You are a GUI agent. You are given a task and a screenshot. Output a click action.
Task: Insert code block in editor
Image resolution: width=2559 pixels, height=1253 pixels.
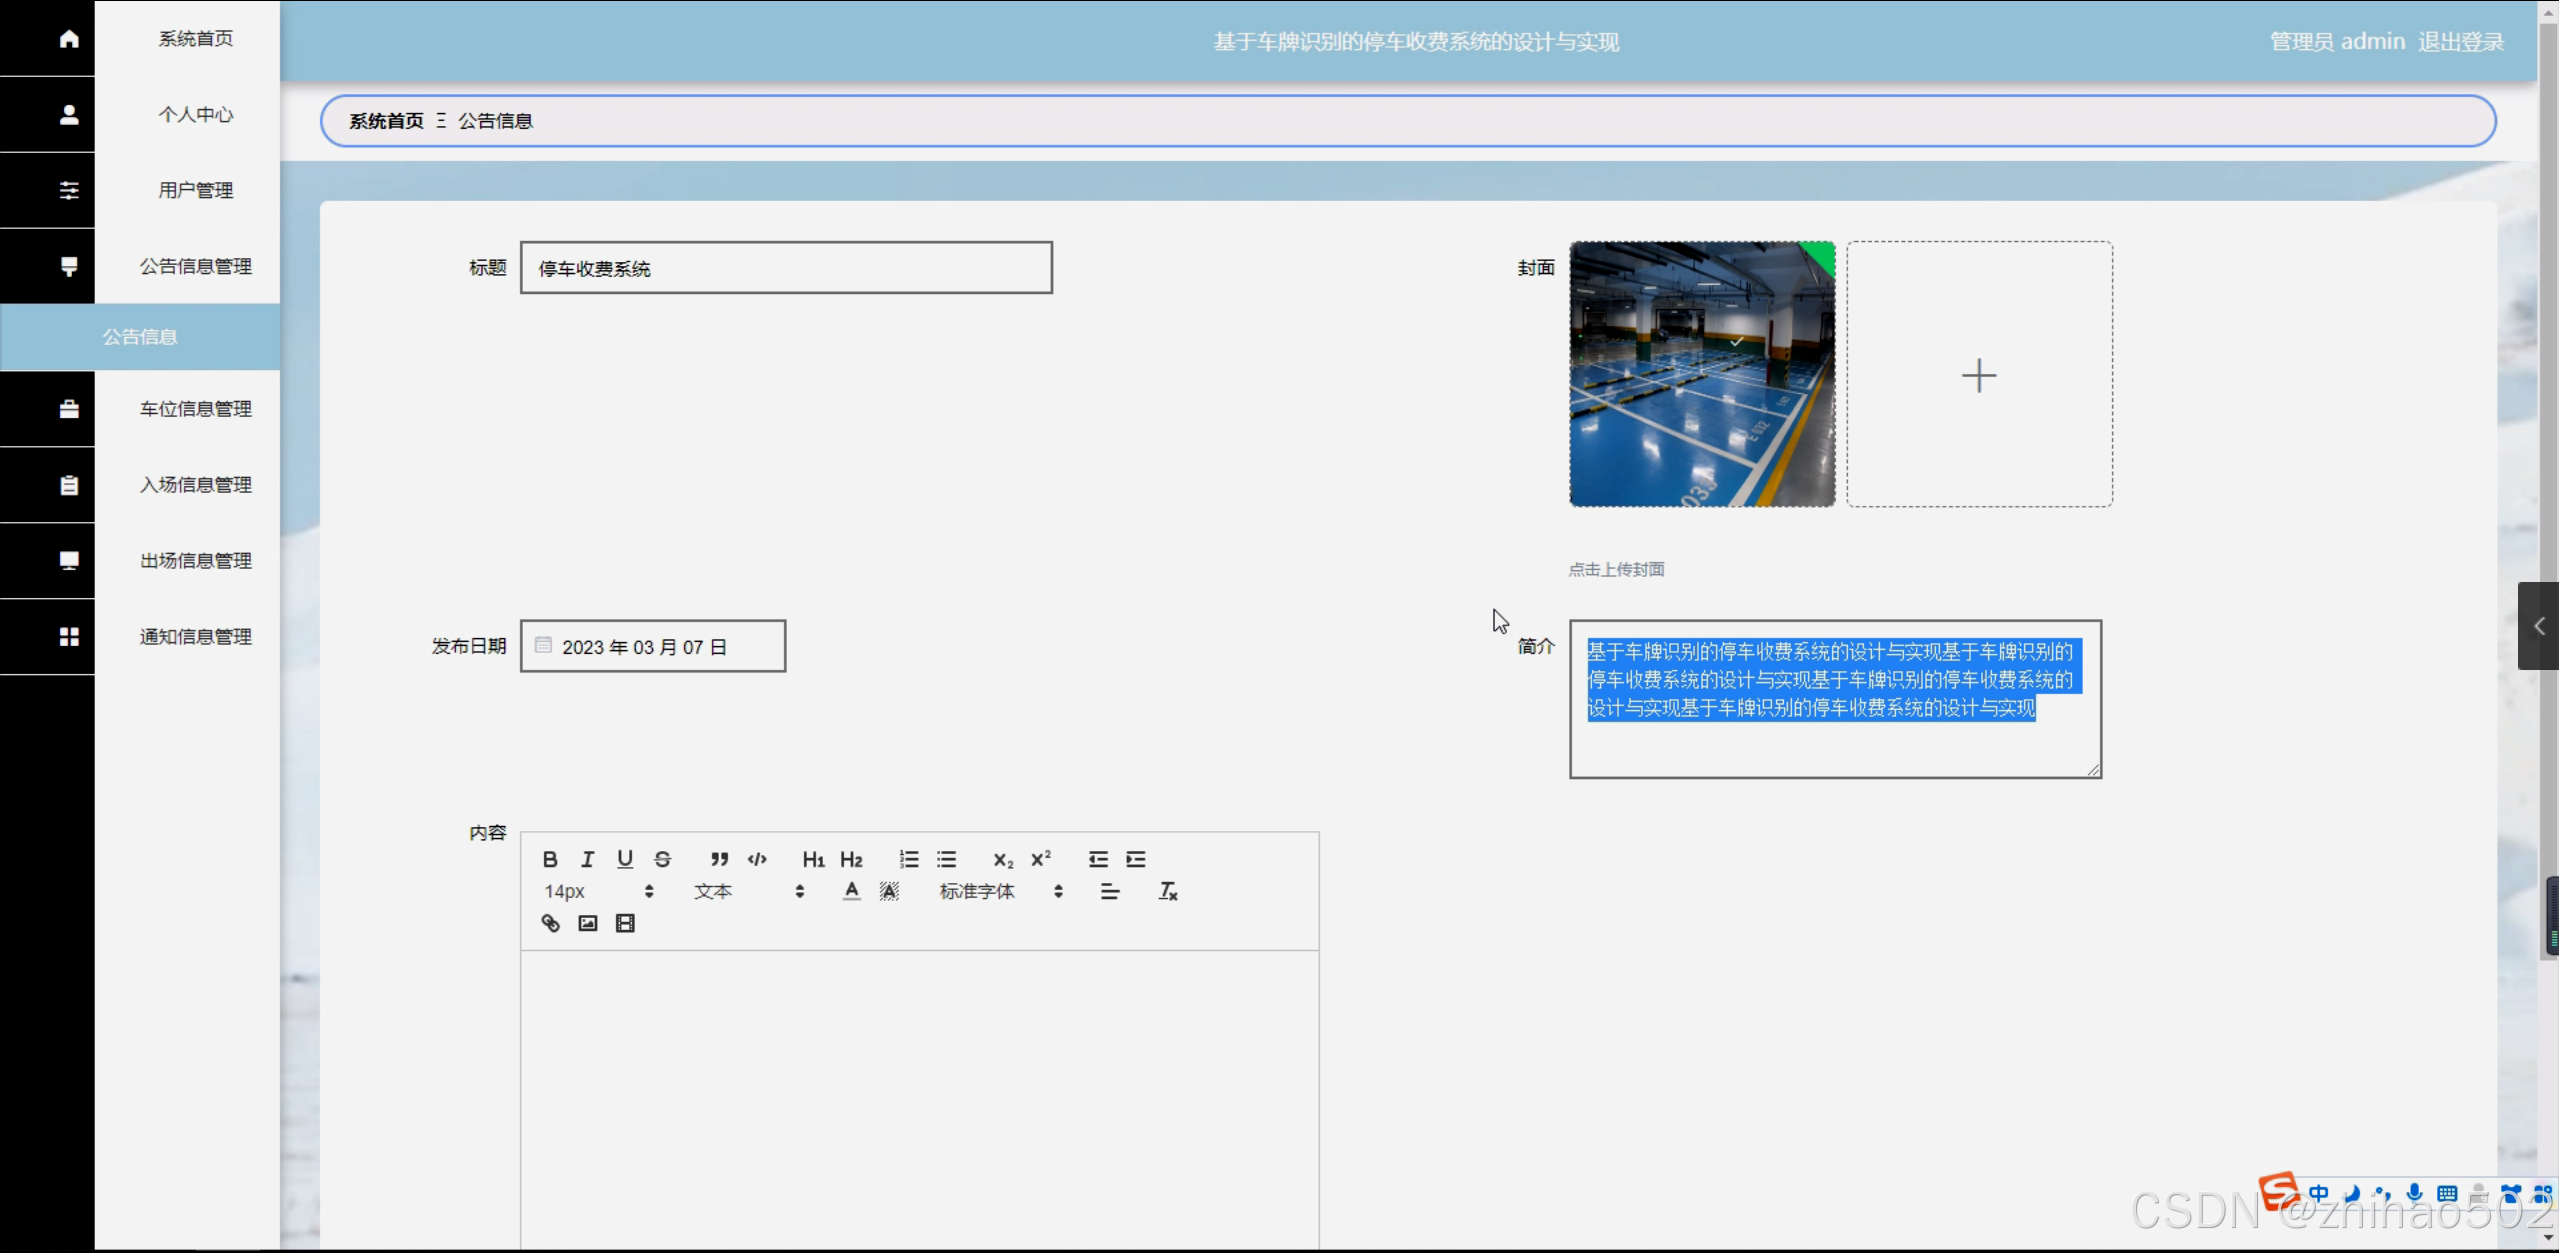(x=757, y=859)
